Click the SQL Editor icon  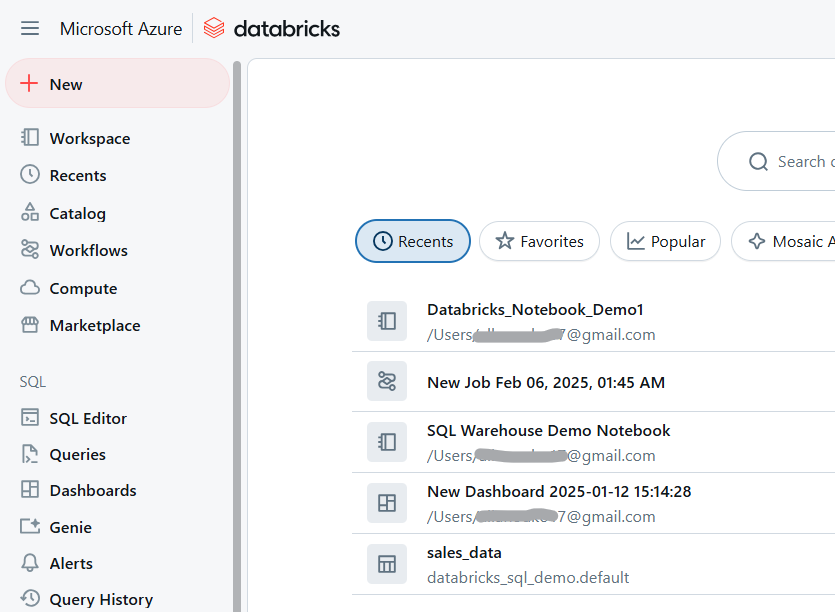(x=30, y=418)
